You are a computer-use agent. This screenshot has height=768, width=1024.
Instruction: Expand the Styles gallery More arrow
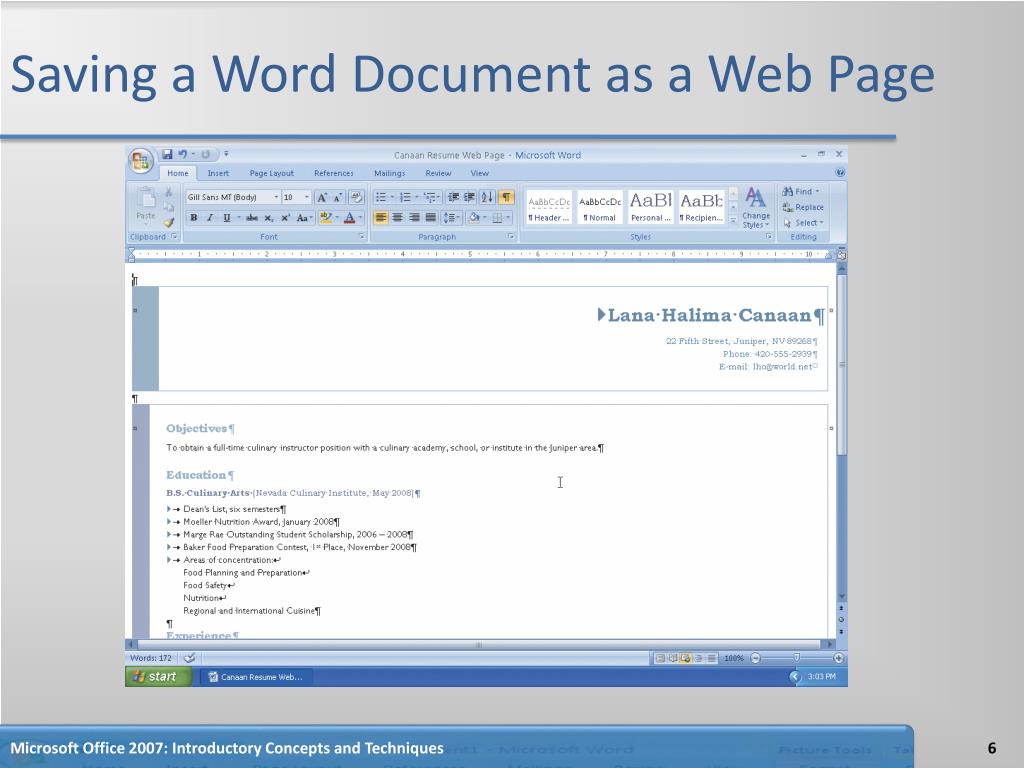pyautogui.click(x=733, y=223)
